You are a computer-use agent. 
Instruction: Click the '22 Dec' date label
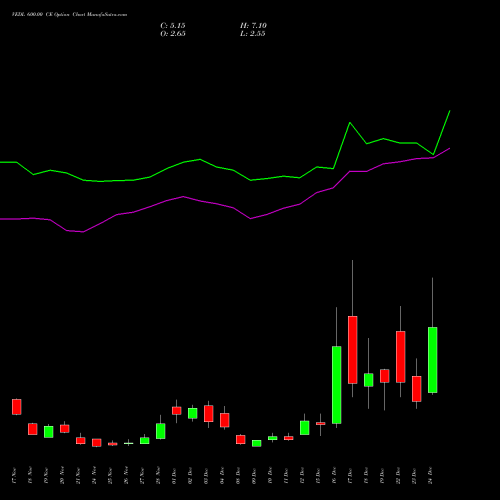pos(398,476)
